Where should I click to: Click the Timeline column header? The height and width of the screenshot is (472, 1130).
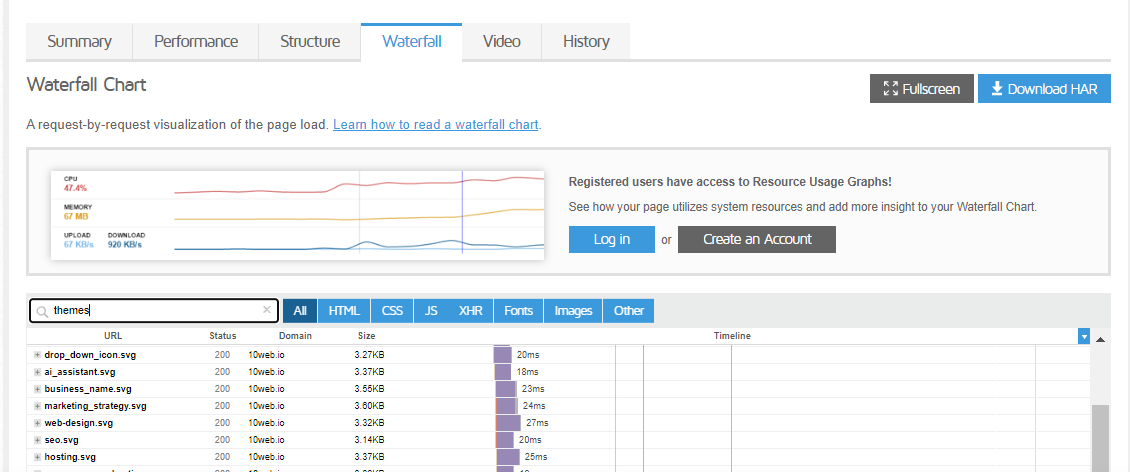732,336
